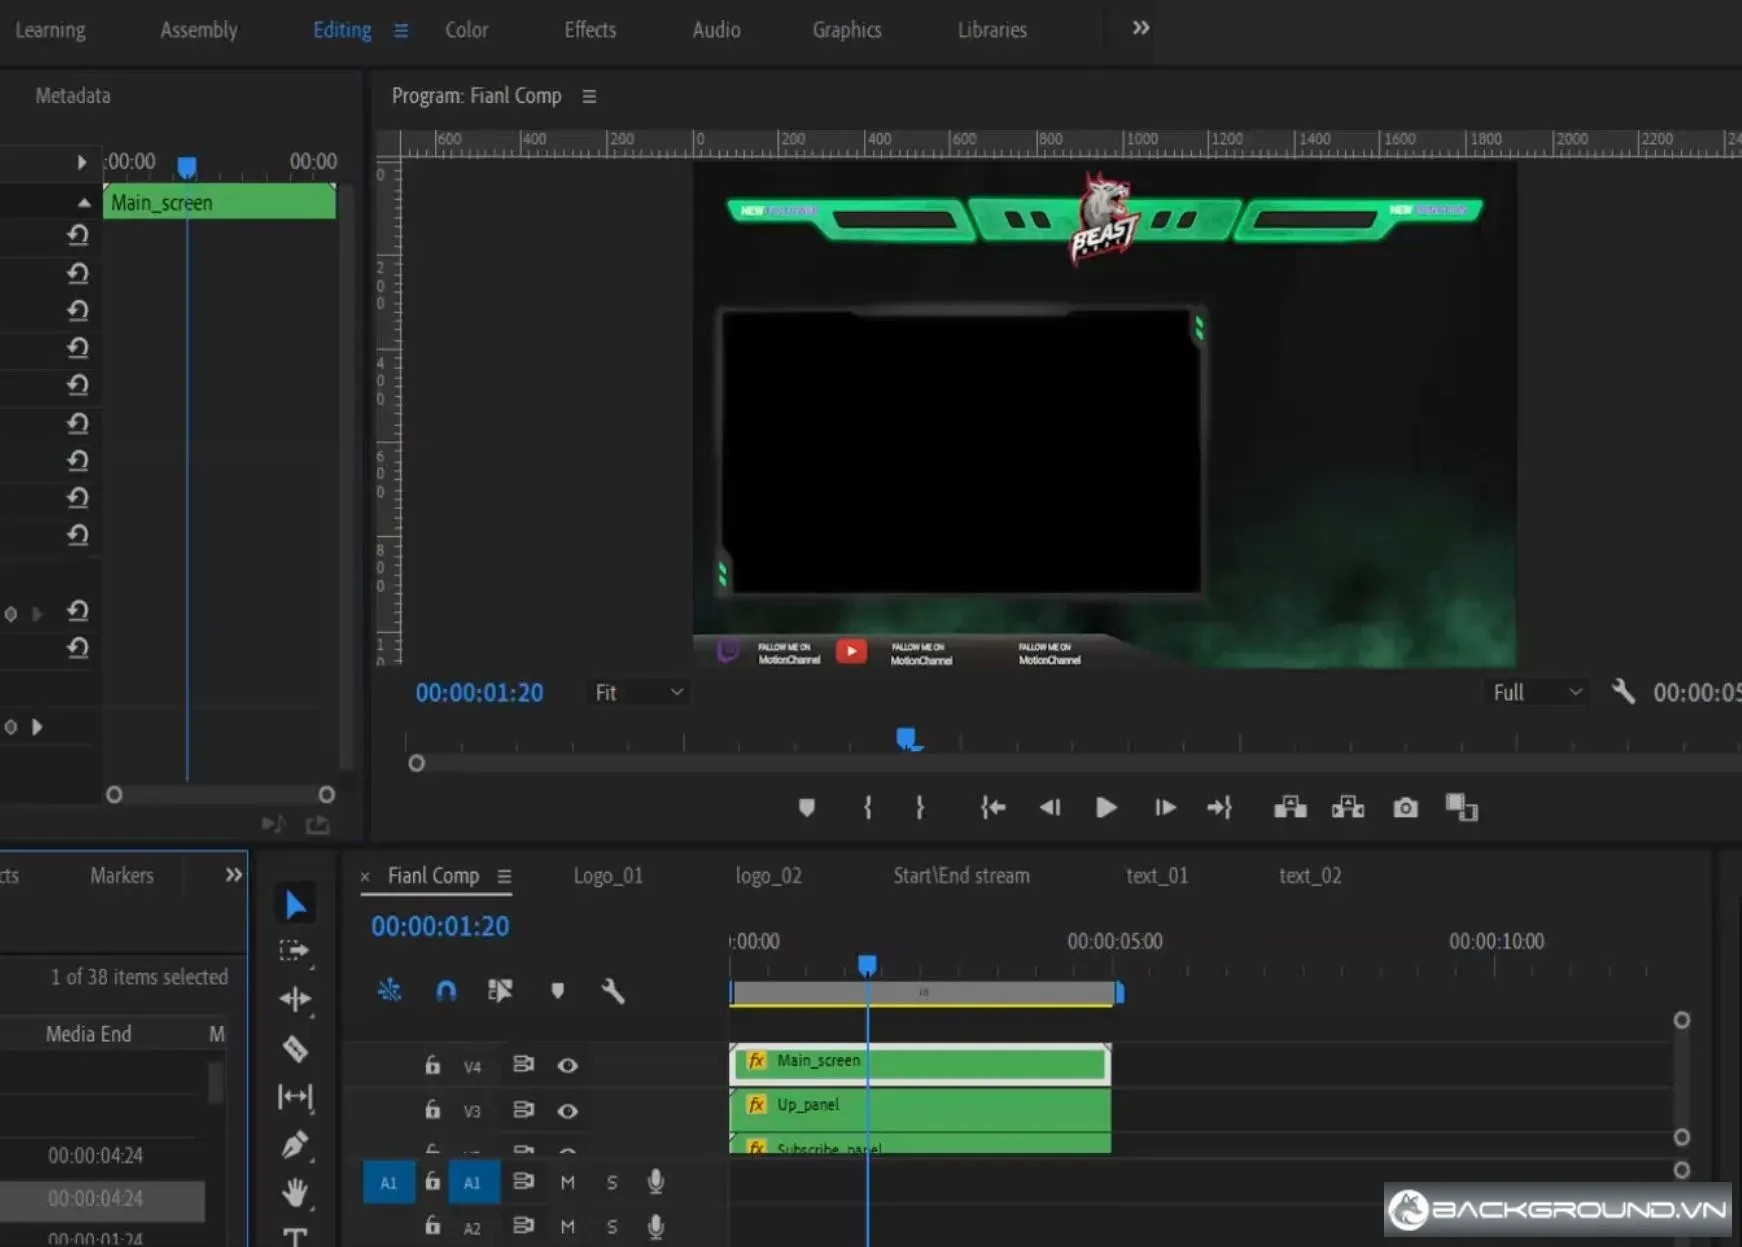Select the Razor tool
The width and height of the screenshot is (1742, 1247).
click(295, 1048)
